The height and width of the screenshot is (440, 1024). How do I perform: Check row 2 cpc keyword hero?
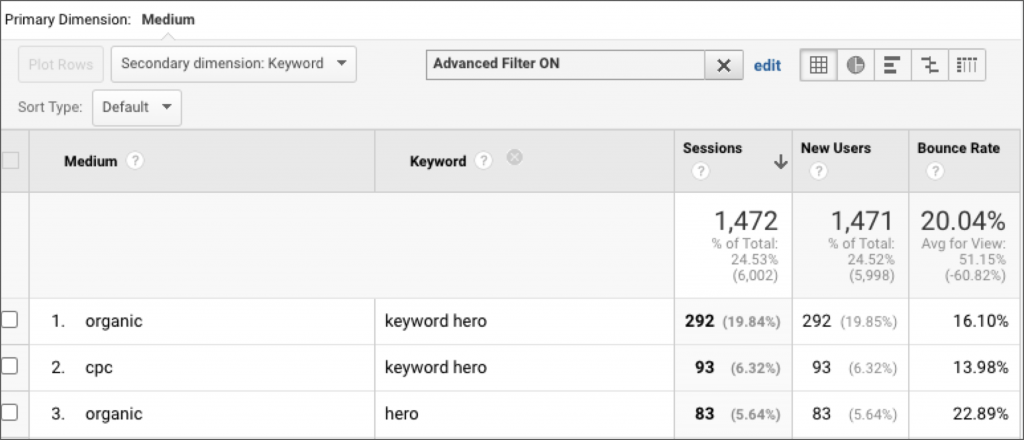click(9, 366)
